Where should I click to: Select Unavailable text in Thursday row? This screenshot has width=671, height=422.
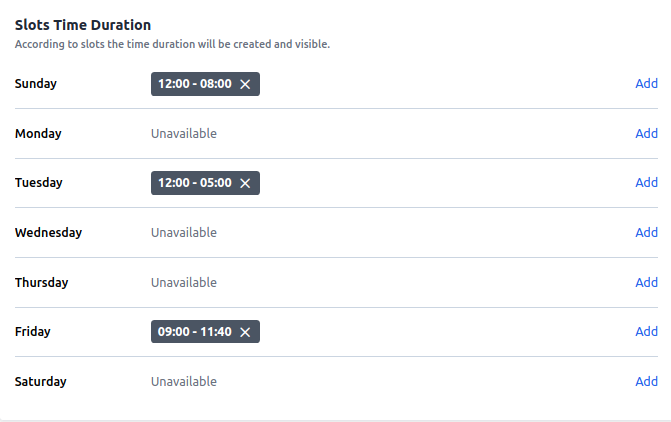184,283
